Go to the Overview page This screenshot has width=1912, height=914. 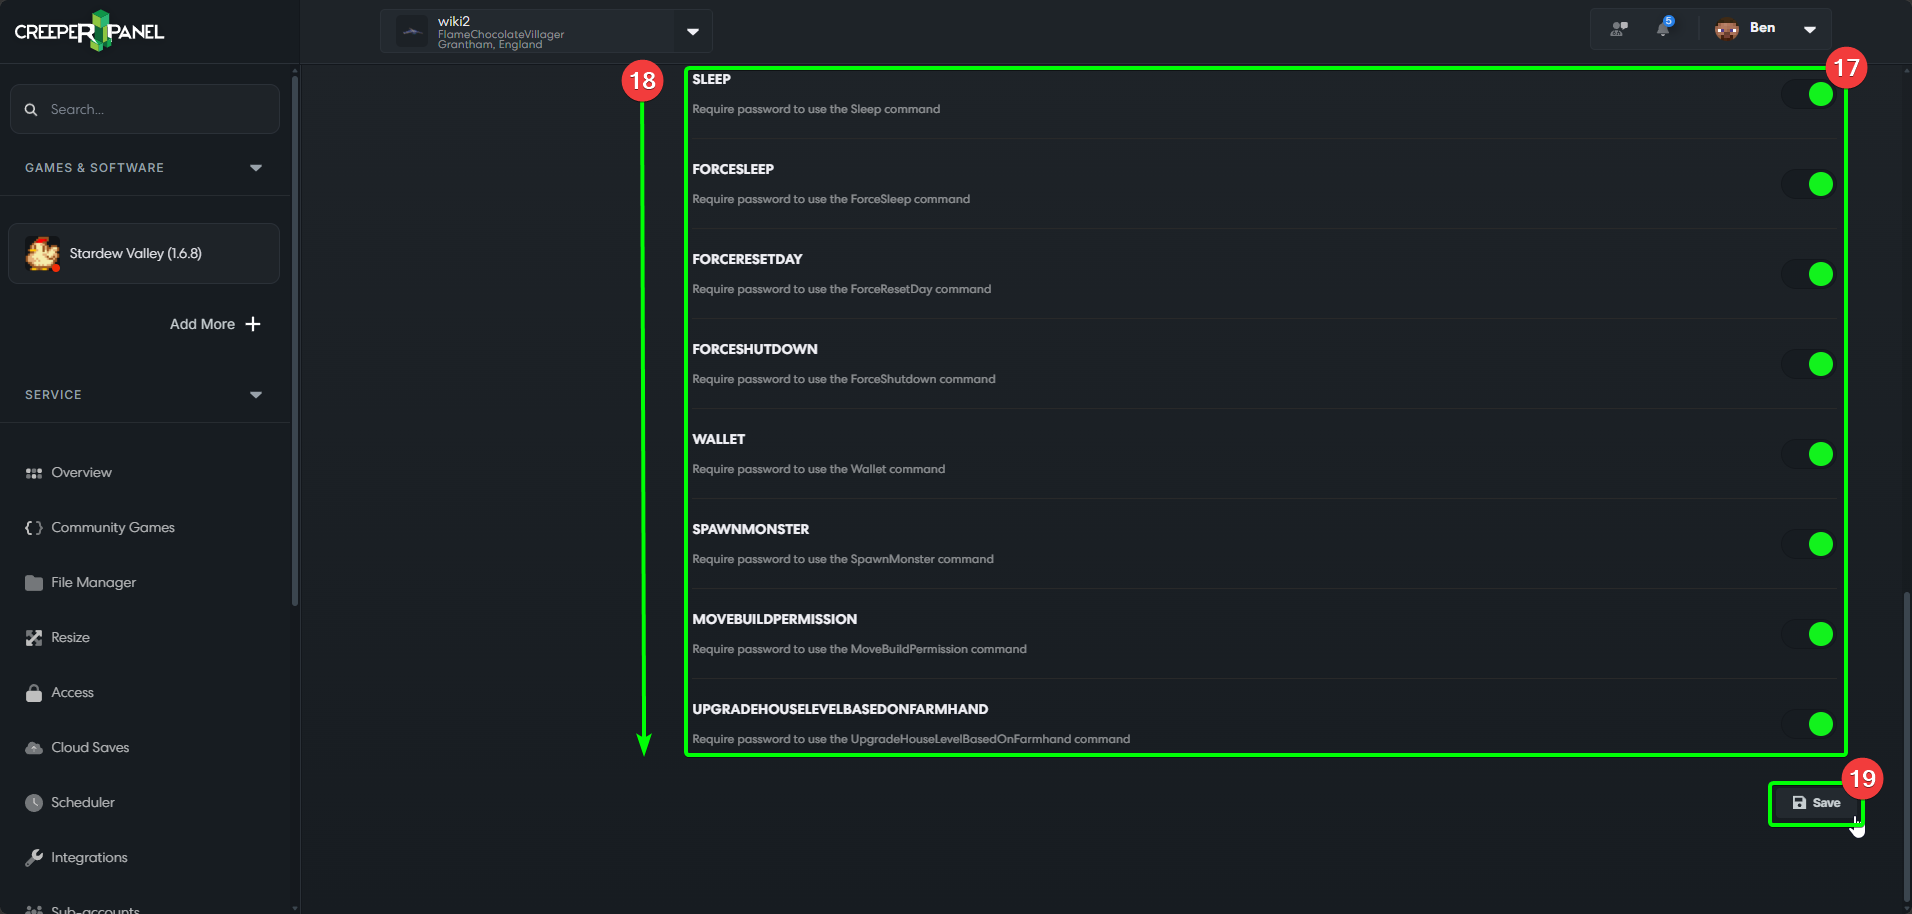[81, 473]
